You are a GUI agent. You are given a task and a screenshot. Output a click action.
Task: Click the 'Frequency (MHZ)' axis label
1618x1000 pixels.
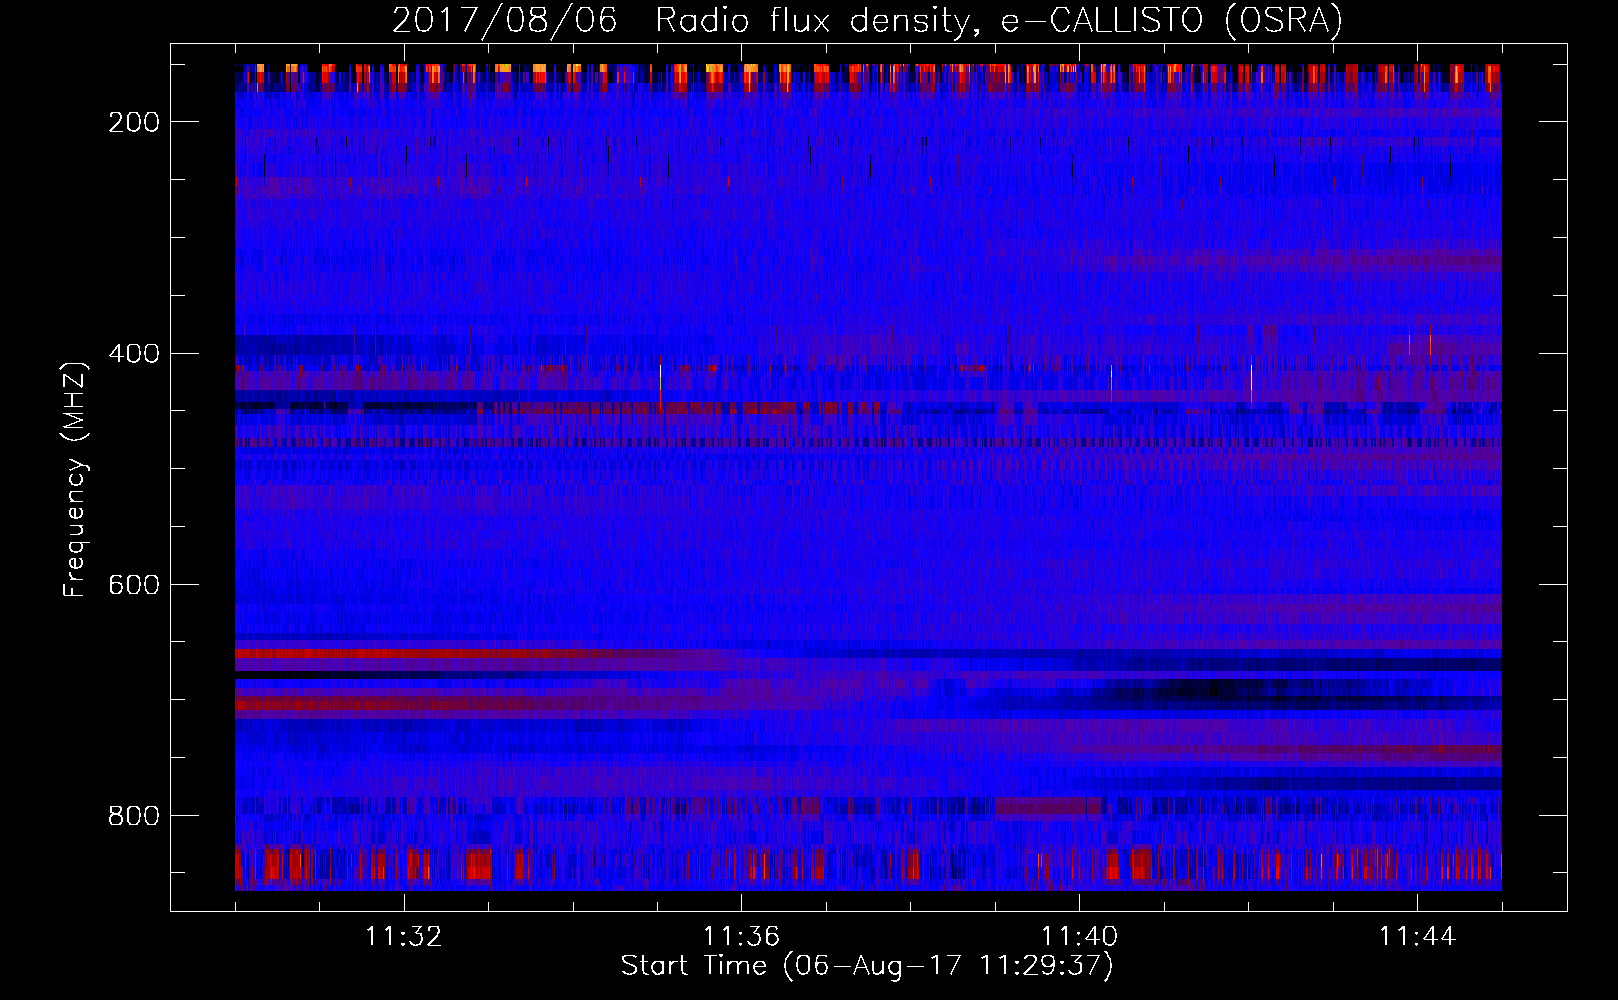pyautogui.click(x=75, y=479)
